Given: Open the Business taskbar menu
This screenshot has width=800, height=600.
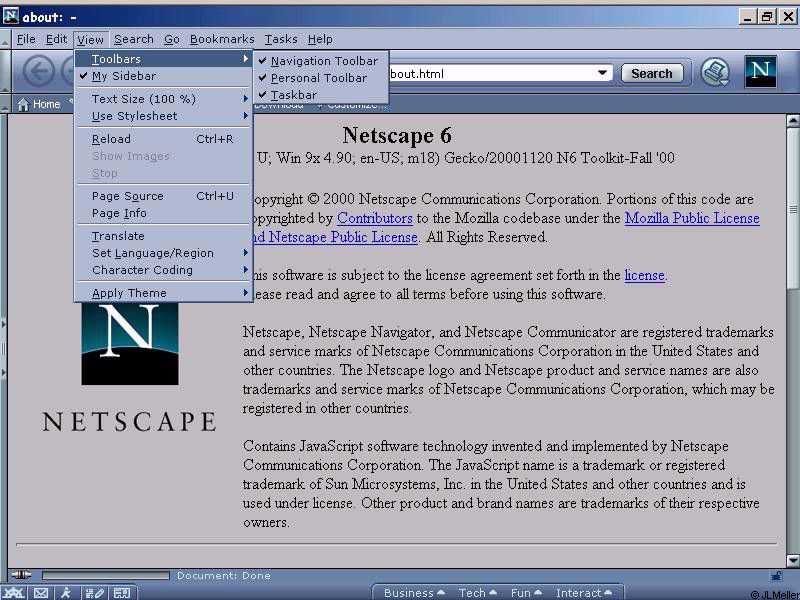Looking at the screenshot, I should (414, 593).
